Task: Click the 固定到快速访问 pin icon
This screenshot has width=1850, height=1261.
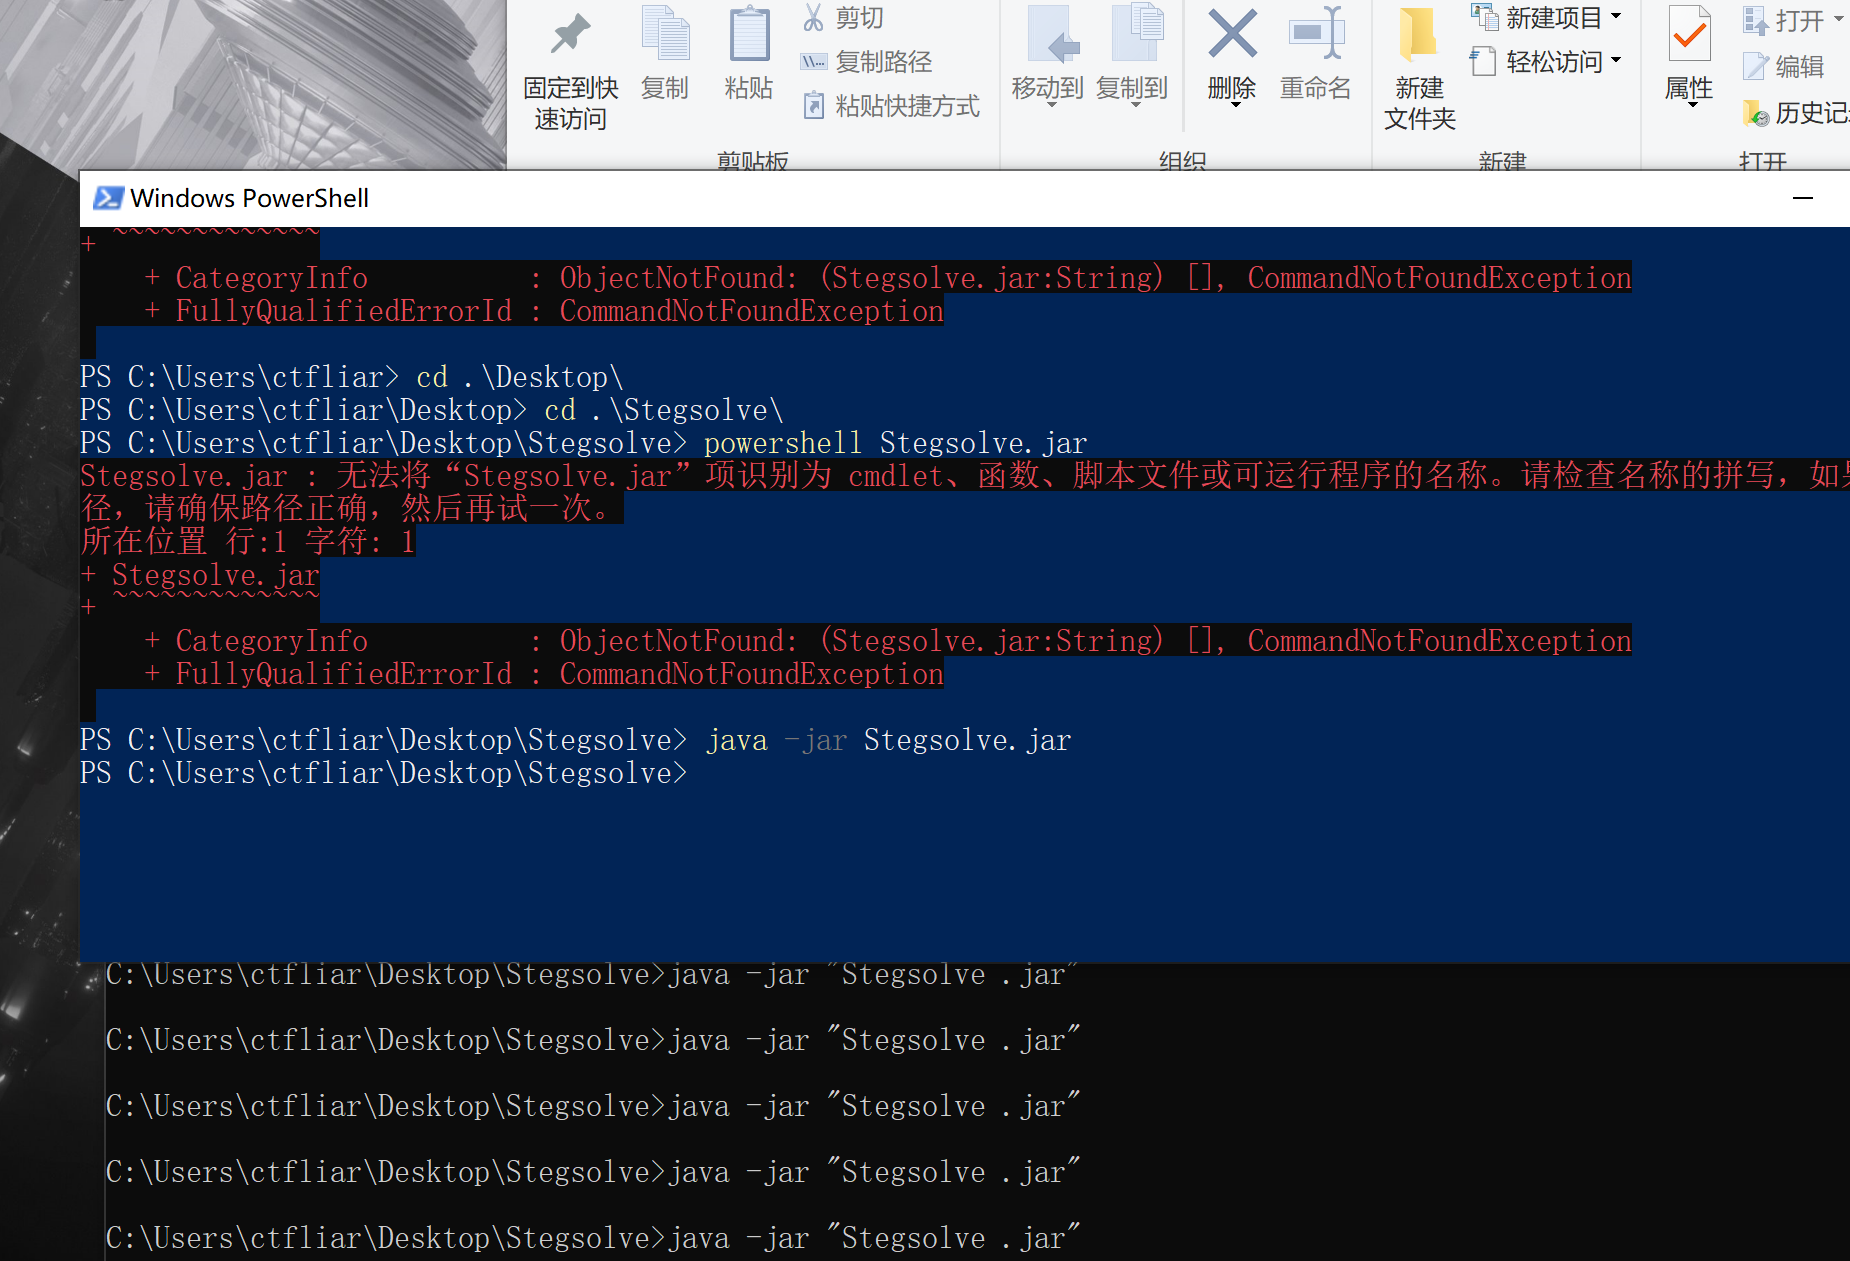Action: [570, 35]
